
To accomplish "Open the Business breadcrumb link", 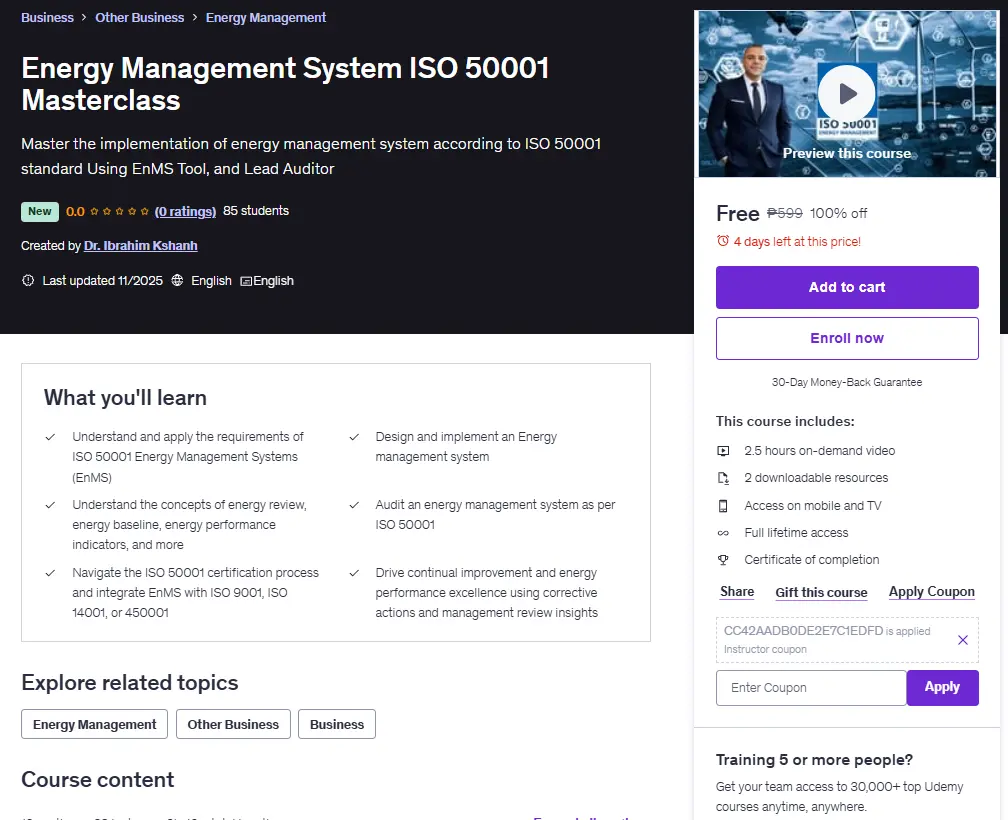I will 47,17.
